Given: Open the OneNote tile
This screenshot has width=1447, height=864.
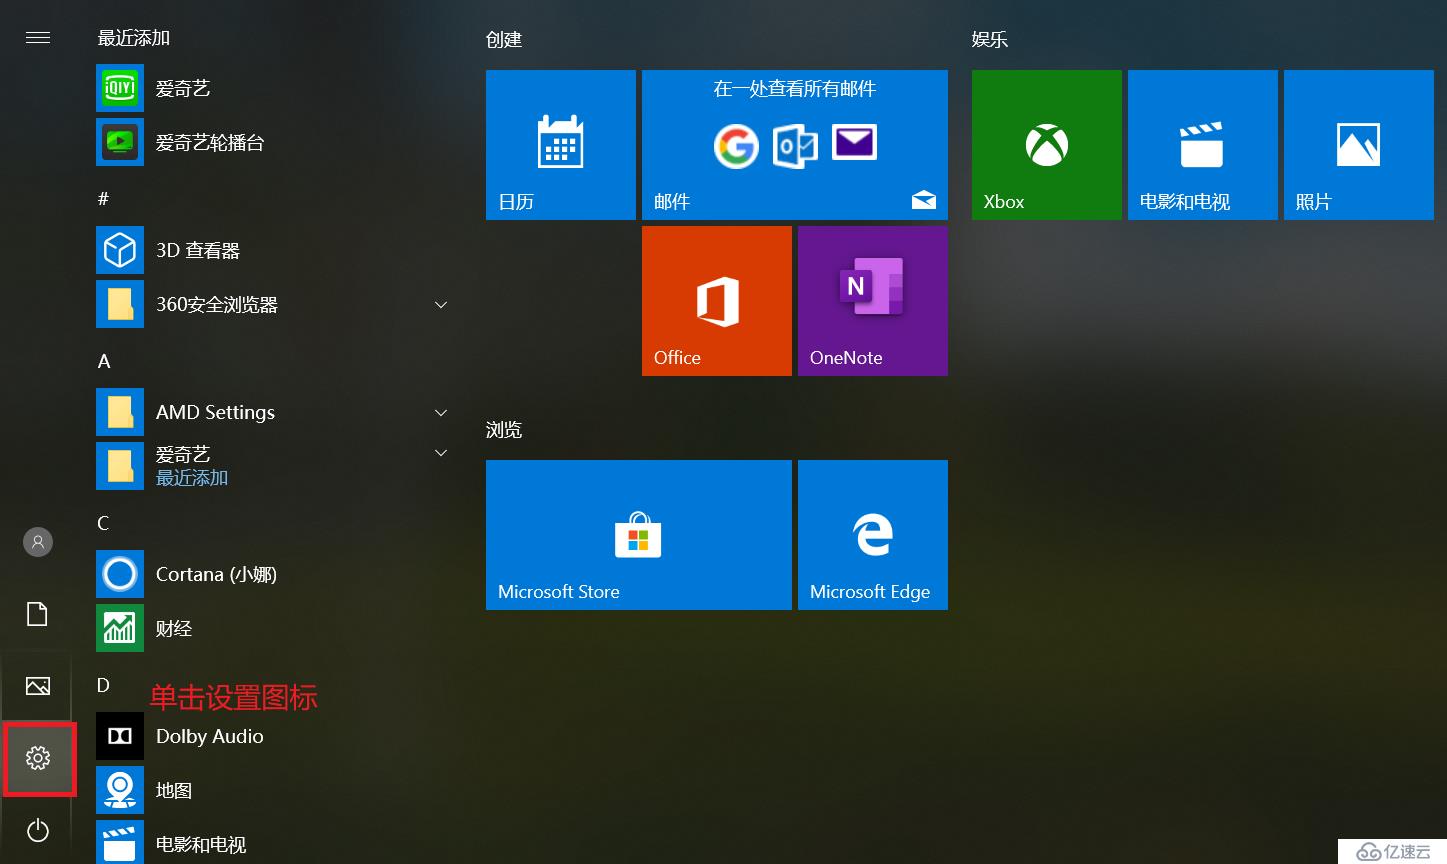Looking at the screenshot, I should (x=873, y=301).
